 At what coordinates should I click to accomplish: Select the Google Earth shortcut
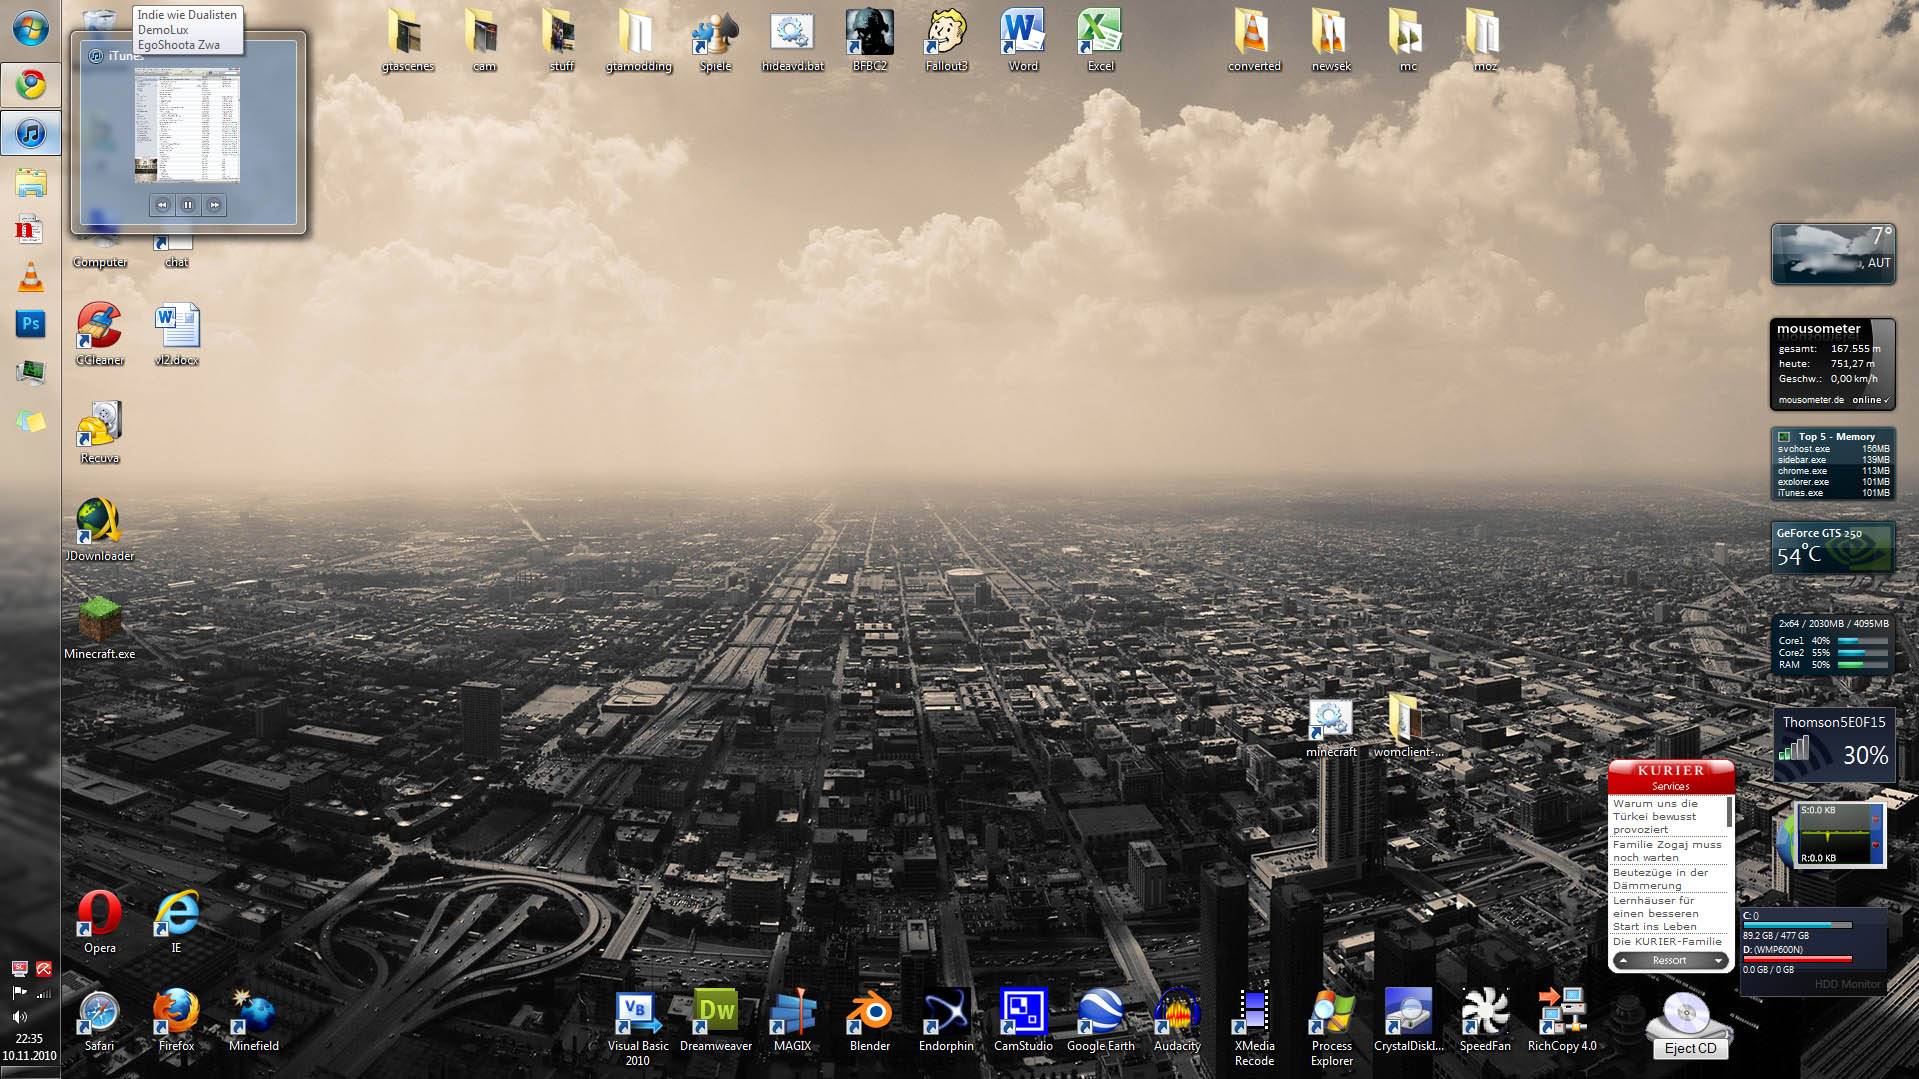coord(1100,1020)
